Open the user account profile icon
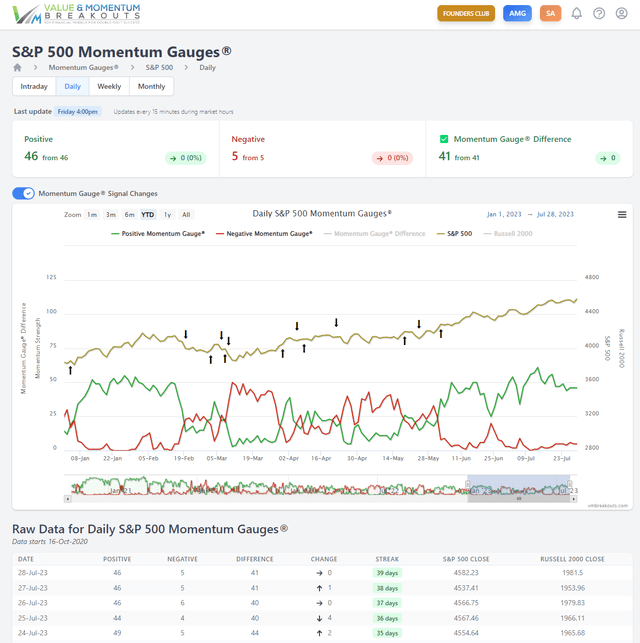Viewport: 640px width, 643px height. coord(621,13)
